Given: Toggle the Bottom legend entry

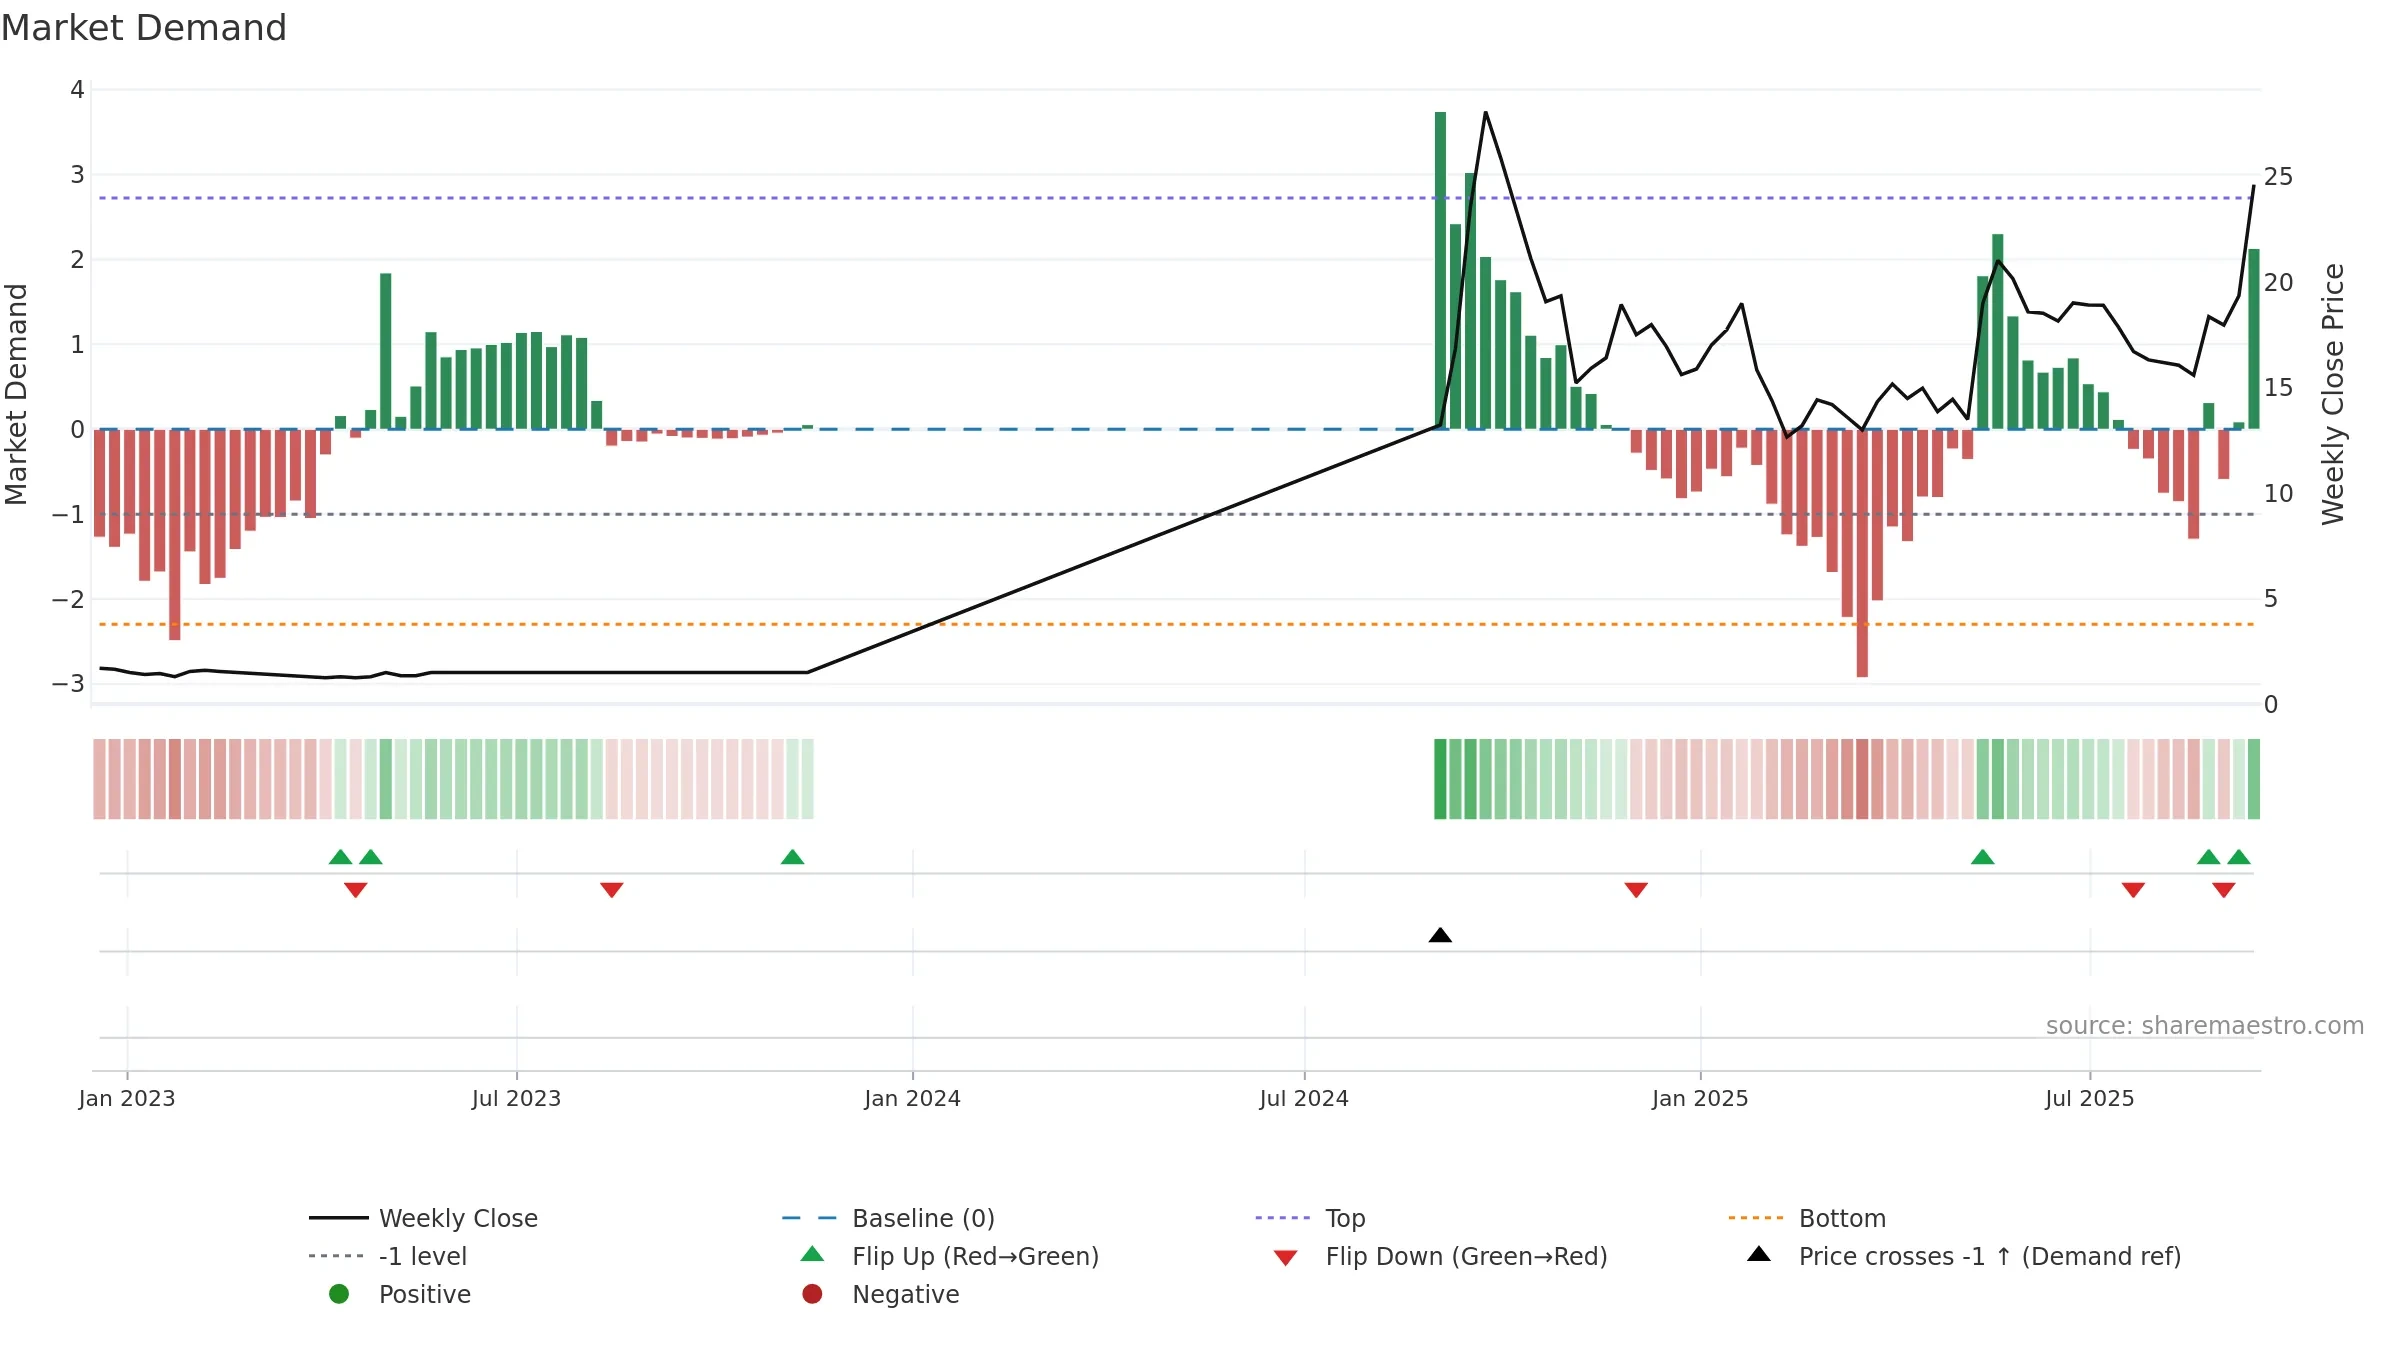Looking at the screenshot, I should coord(1807,1218).
